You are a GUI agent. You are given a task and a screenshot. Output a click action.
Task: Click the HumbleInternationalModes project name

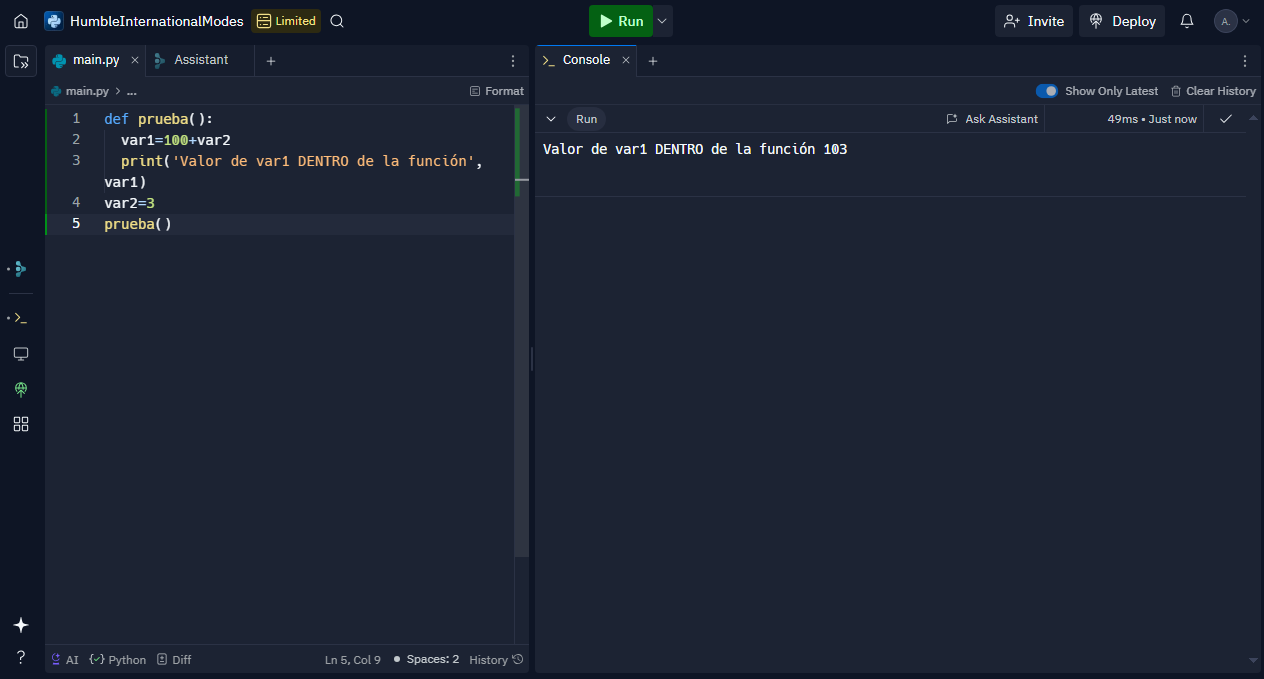157,21
